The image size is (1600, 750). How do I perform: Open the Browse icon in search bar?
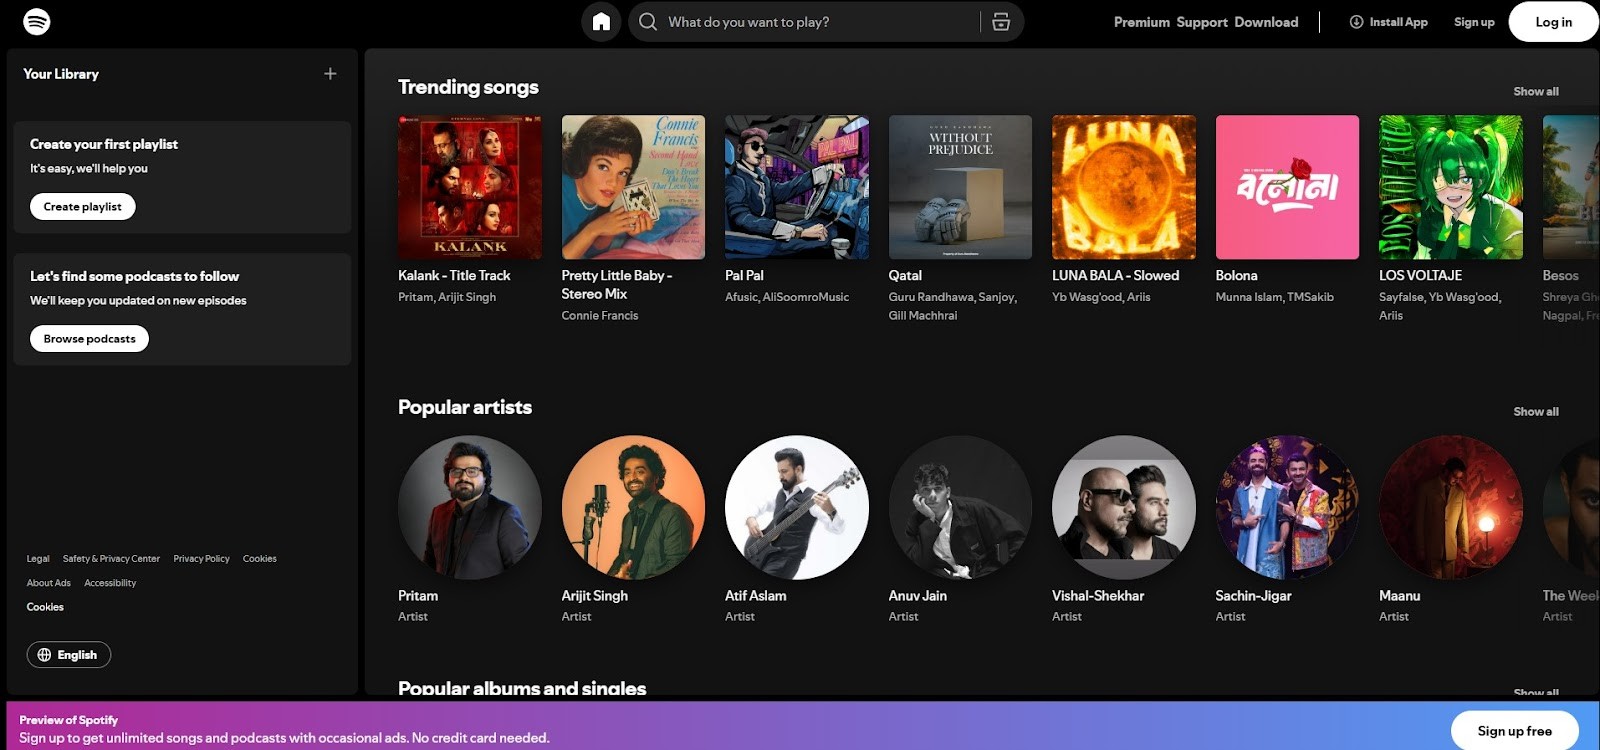tap(1001, 22)
